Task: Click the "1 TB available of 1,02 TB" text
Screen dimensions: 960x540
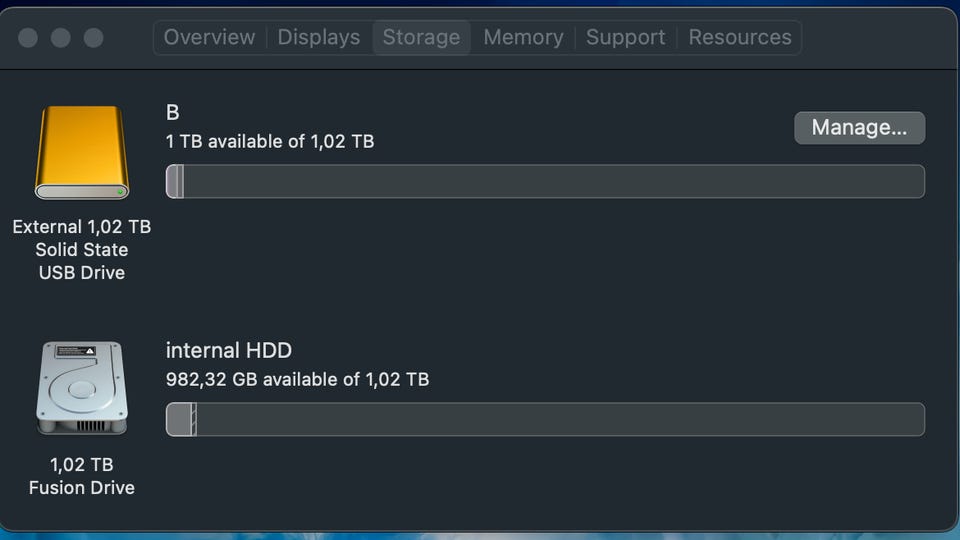Action: 270,142
